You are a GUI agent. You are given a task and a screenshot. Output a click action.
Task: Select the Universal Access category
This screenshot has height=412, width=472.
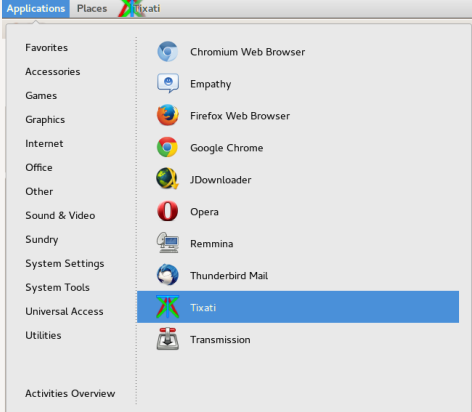64,312
